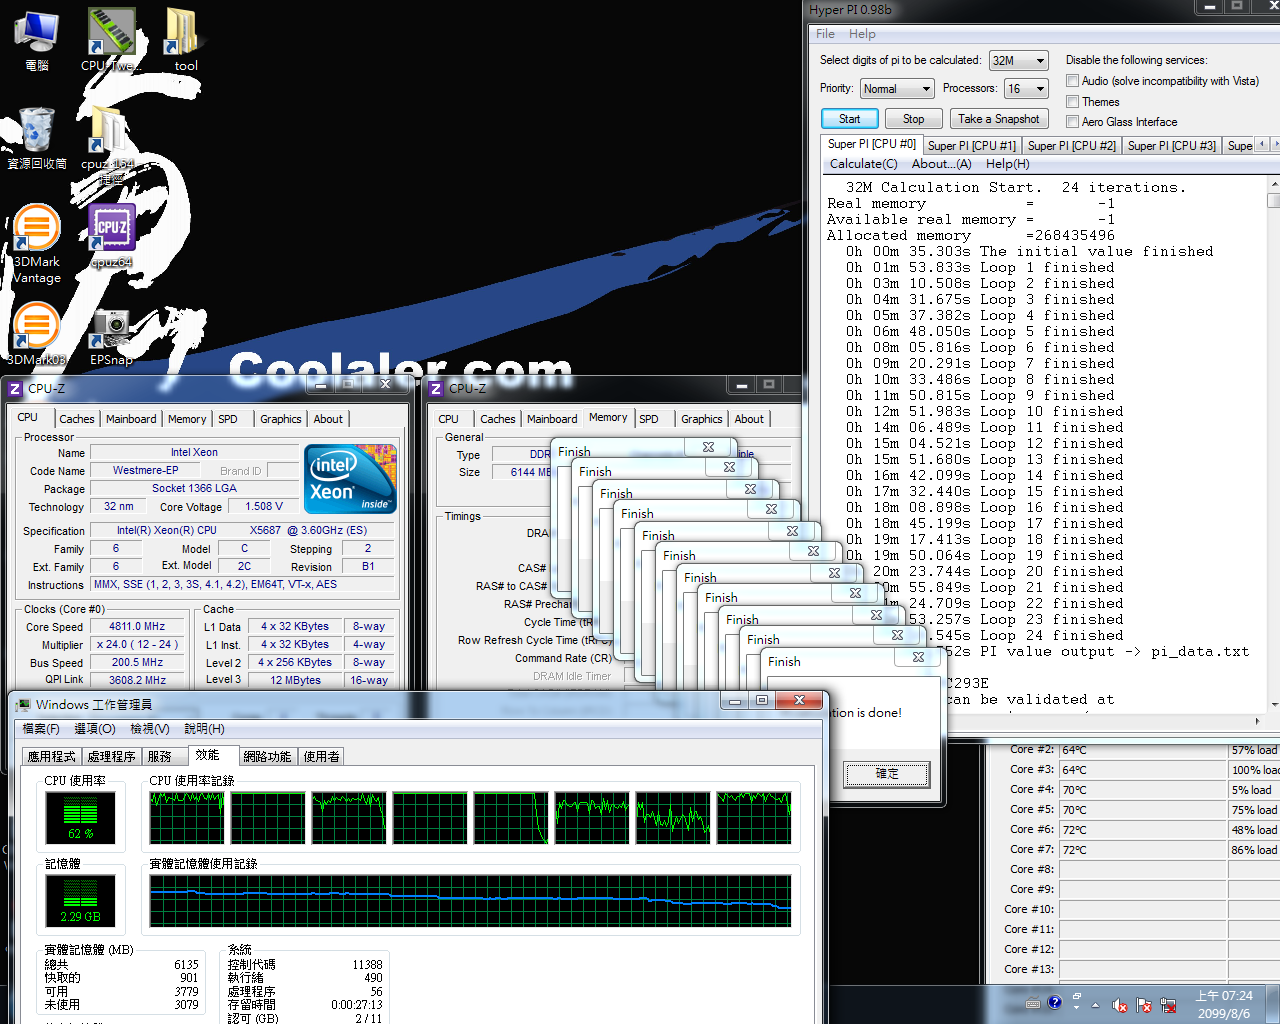Image resolution: width=1280 pixels, height=1024 pixels.
Task: Open the digits of pi 32M dropdown
Action: 1018,61
